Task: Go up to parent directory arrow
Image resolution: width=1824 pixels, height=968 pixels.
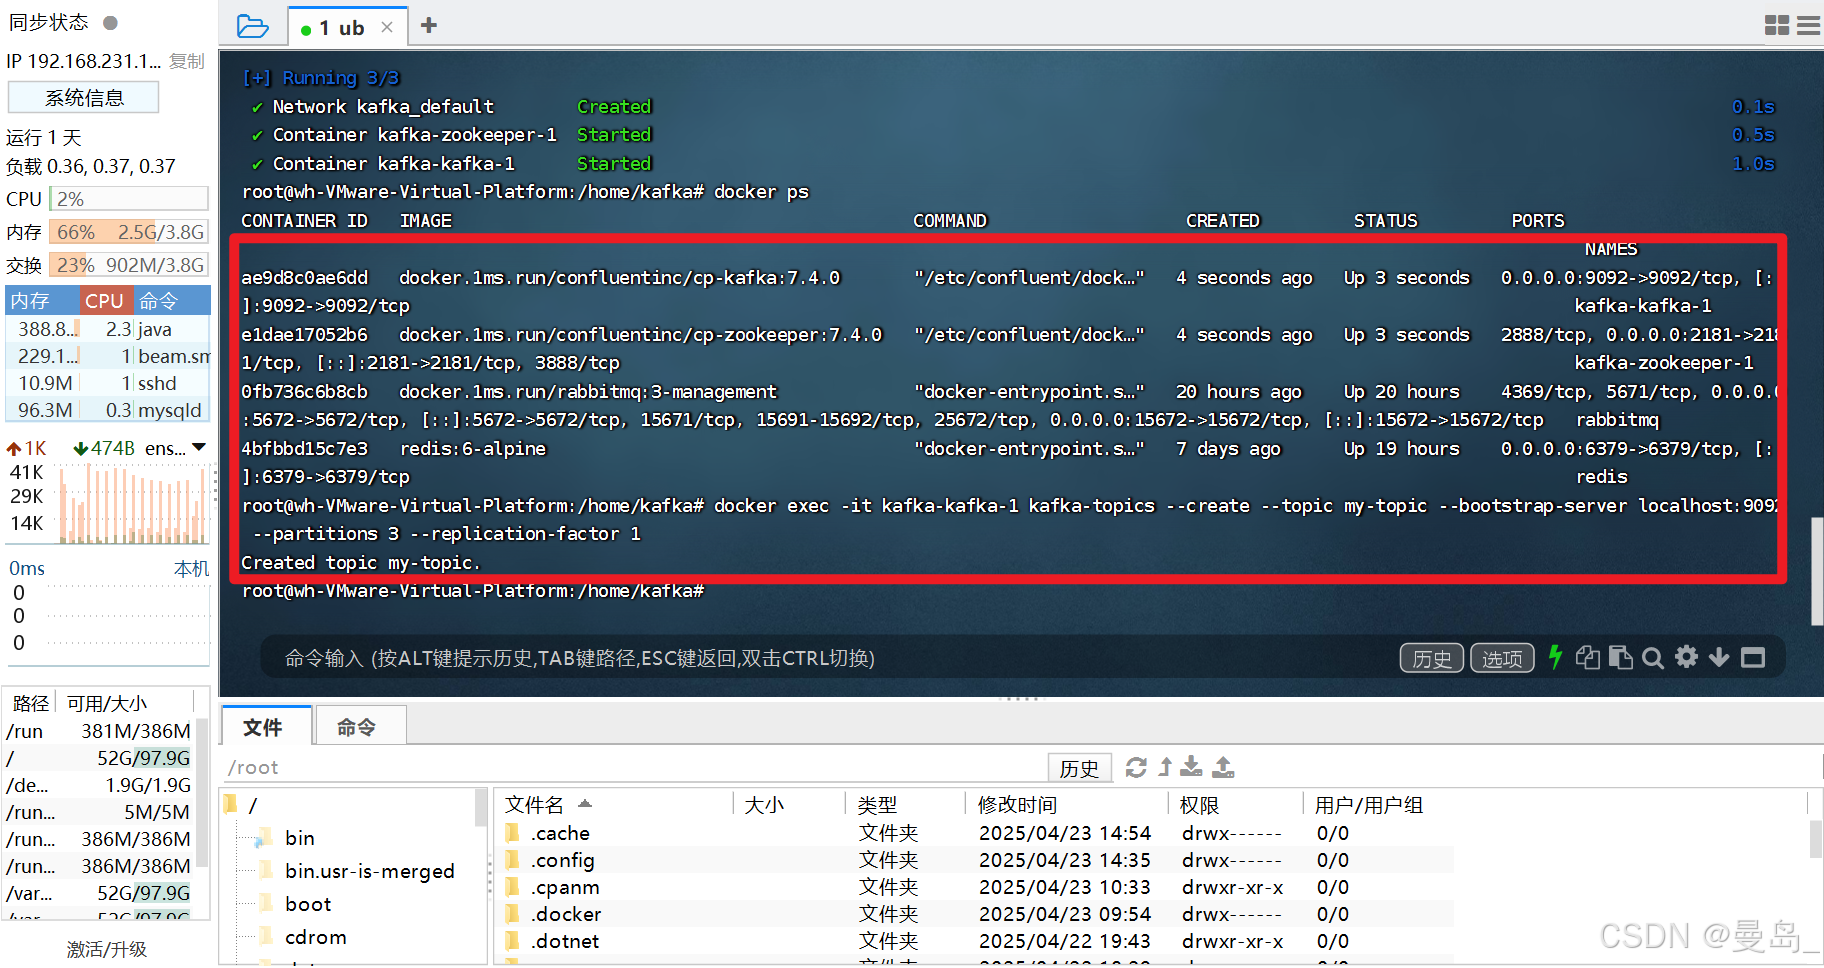Action: 1165,767
